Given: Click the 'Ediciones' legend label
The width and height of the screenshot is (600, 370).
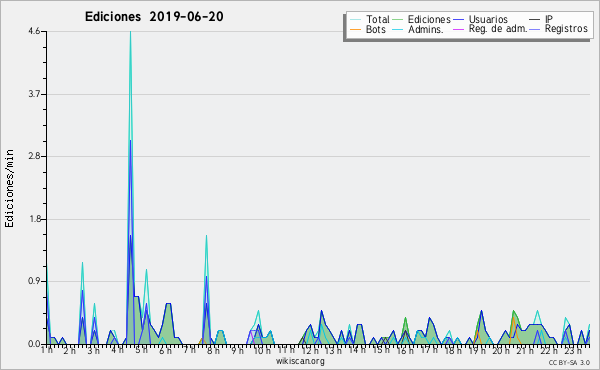Looking at the screenshot, I should point(429,19).
